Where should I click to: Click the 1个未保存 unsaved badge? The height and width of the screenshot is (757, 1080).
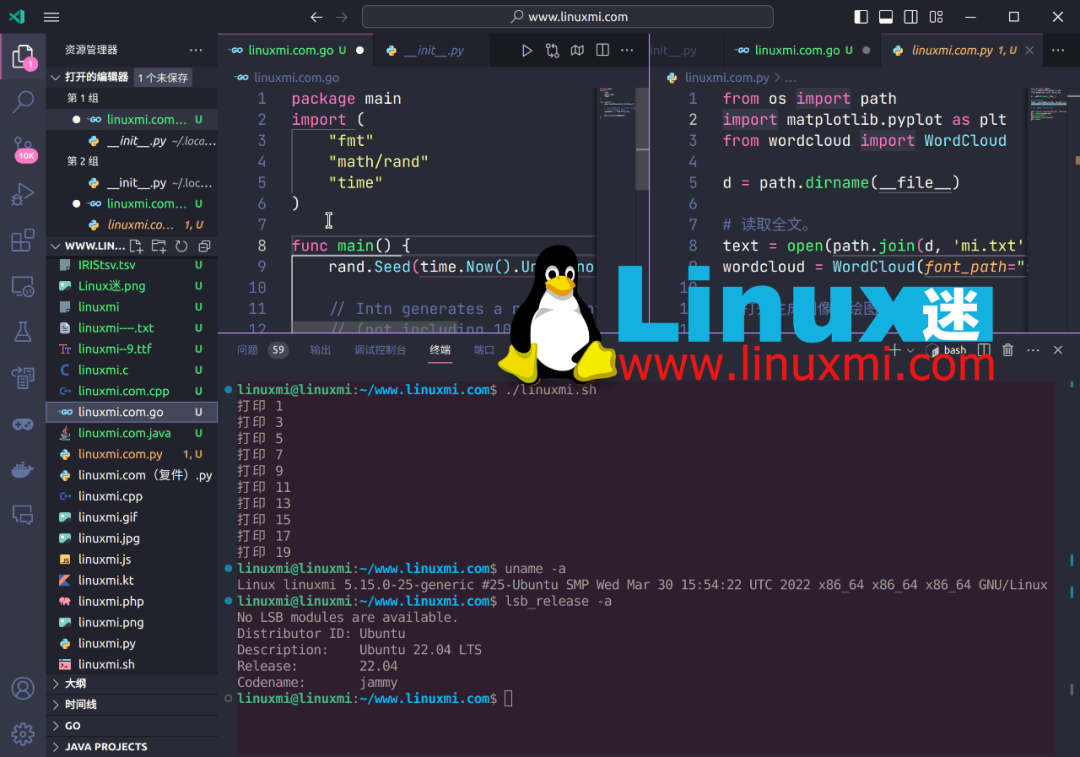click(163, 78)
